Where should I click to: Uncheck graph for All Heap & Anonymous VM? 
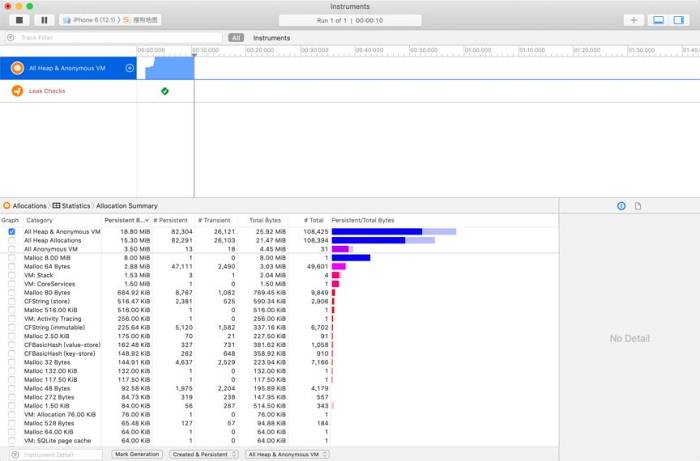[12, 232]
